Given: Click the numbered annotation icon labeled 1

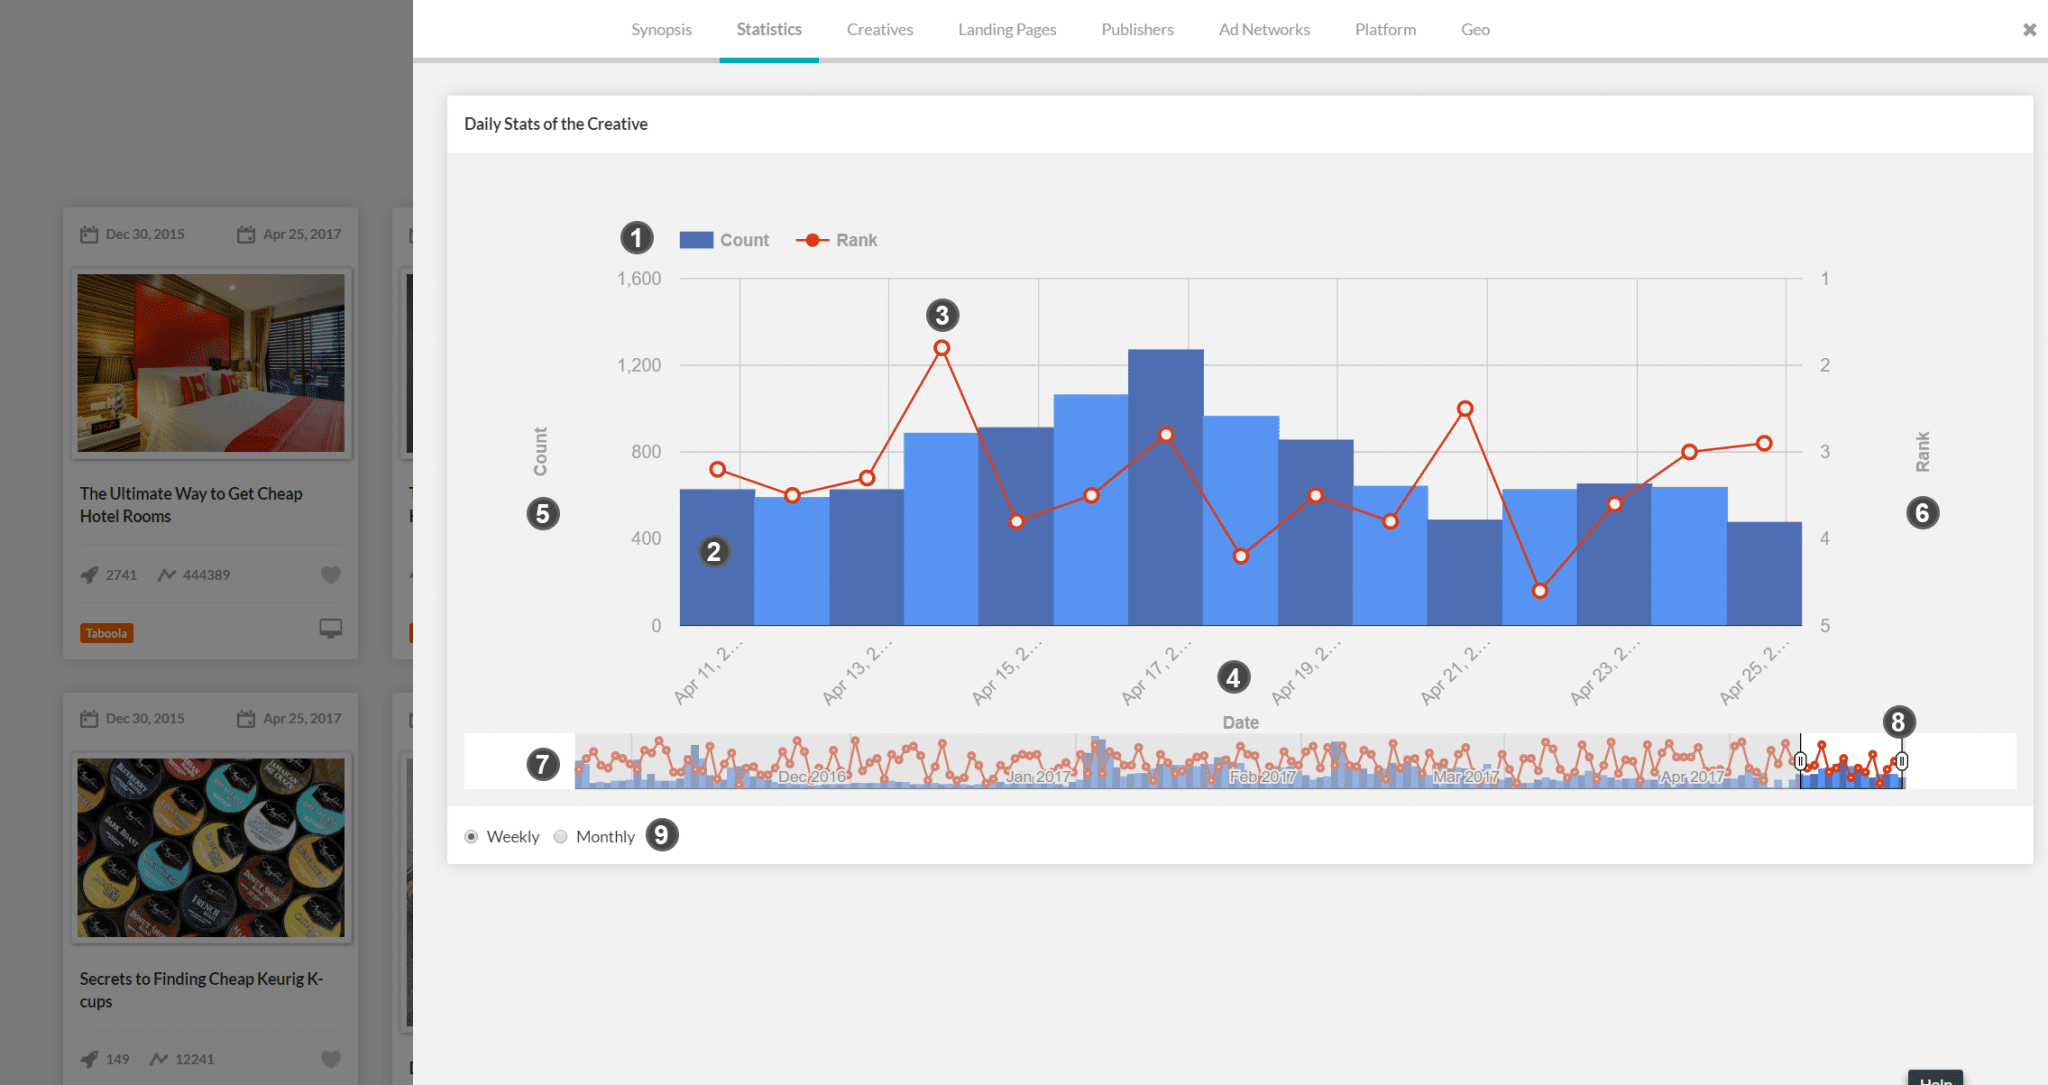Looking at the screenshot, I should pyautogui.click(x=637, y=238).
